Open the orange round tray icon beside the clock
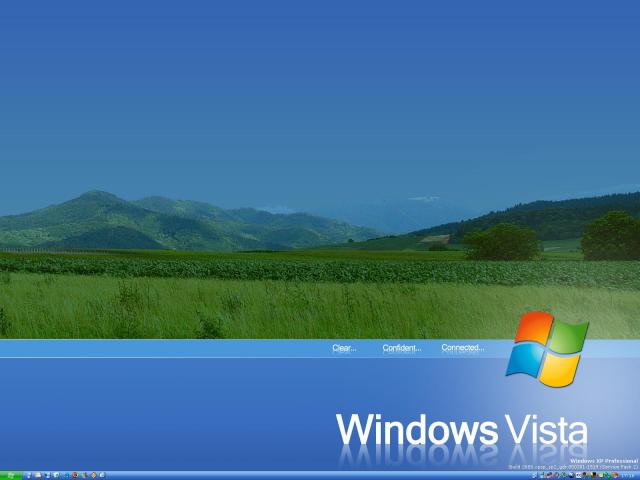The height and width of the screenshot is (480, 640). (x=615, y=475)
